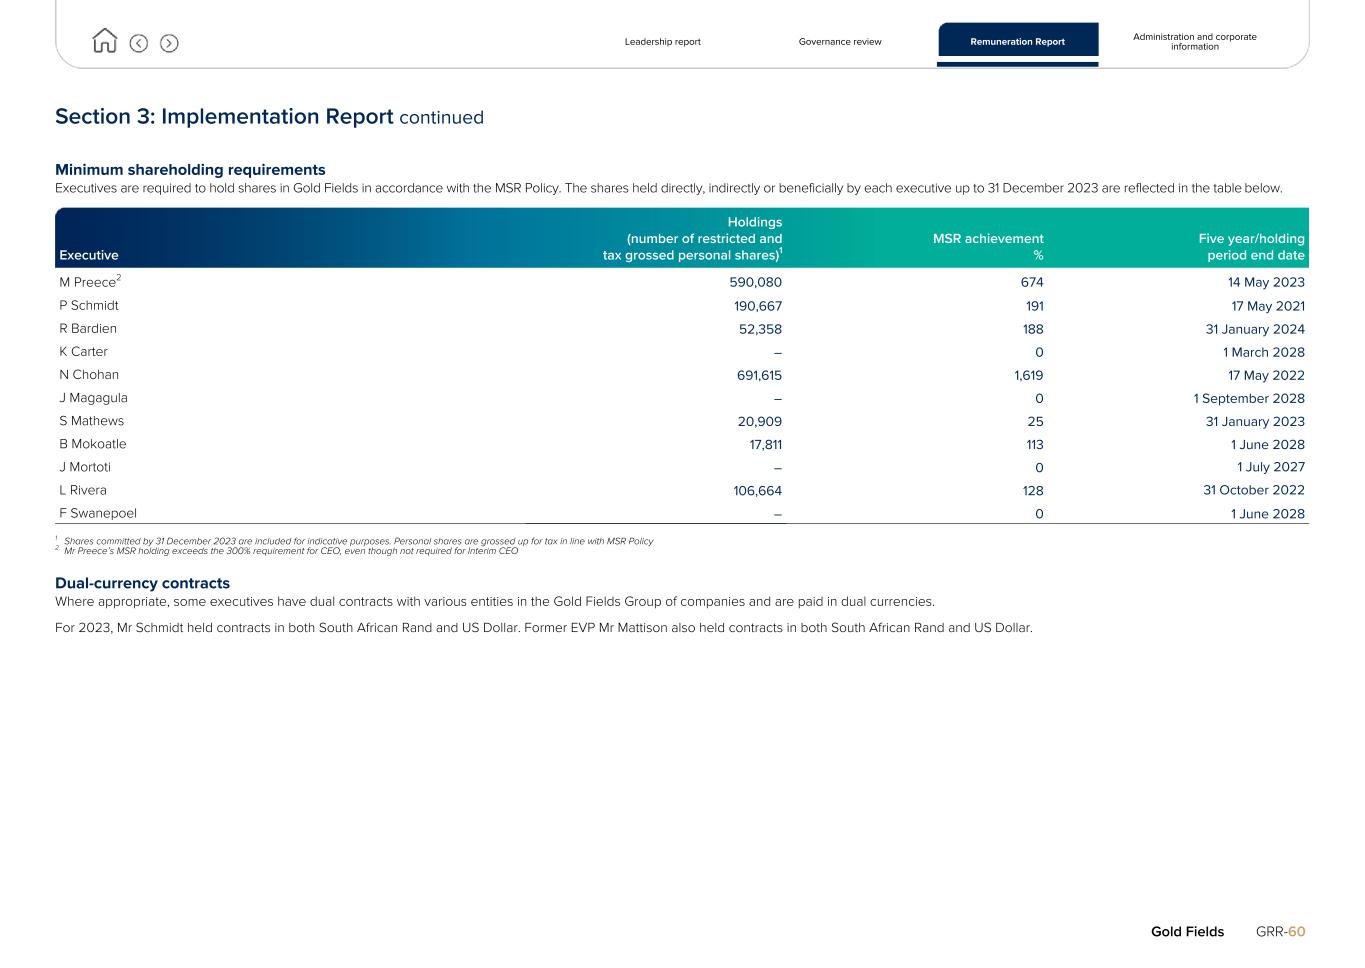Click the GRR-60 page number
The image size is (1365, 968).
pyautogui.click(x=1280, y=931)
